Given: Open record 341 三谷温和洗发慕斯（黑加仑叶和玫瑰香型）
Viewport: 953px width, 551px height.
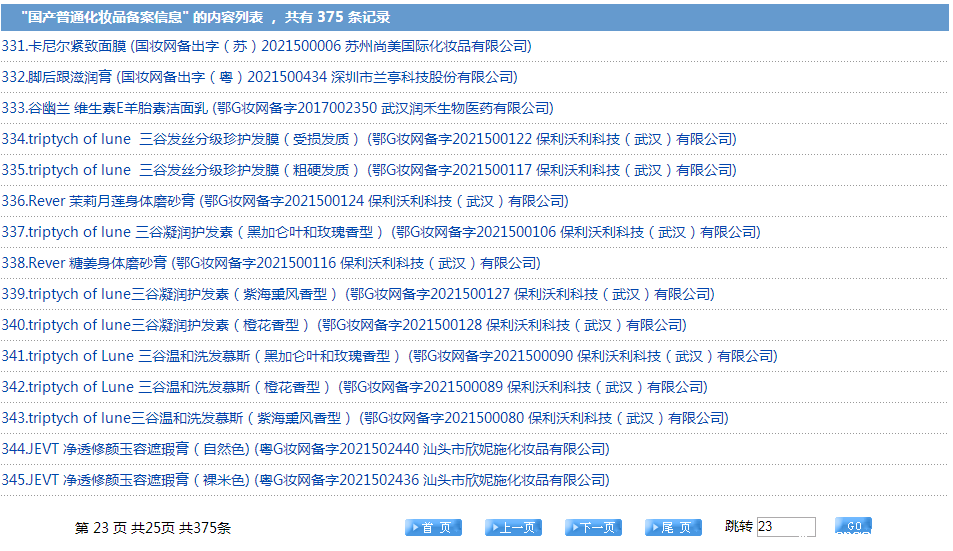Looking at the screenshot, I should coord(390,356).
